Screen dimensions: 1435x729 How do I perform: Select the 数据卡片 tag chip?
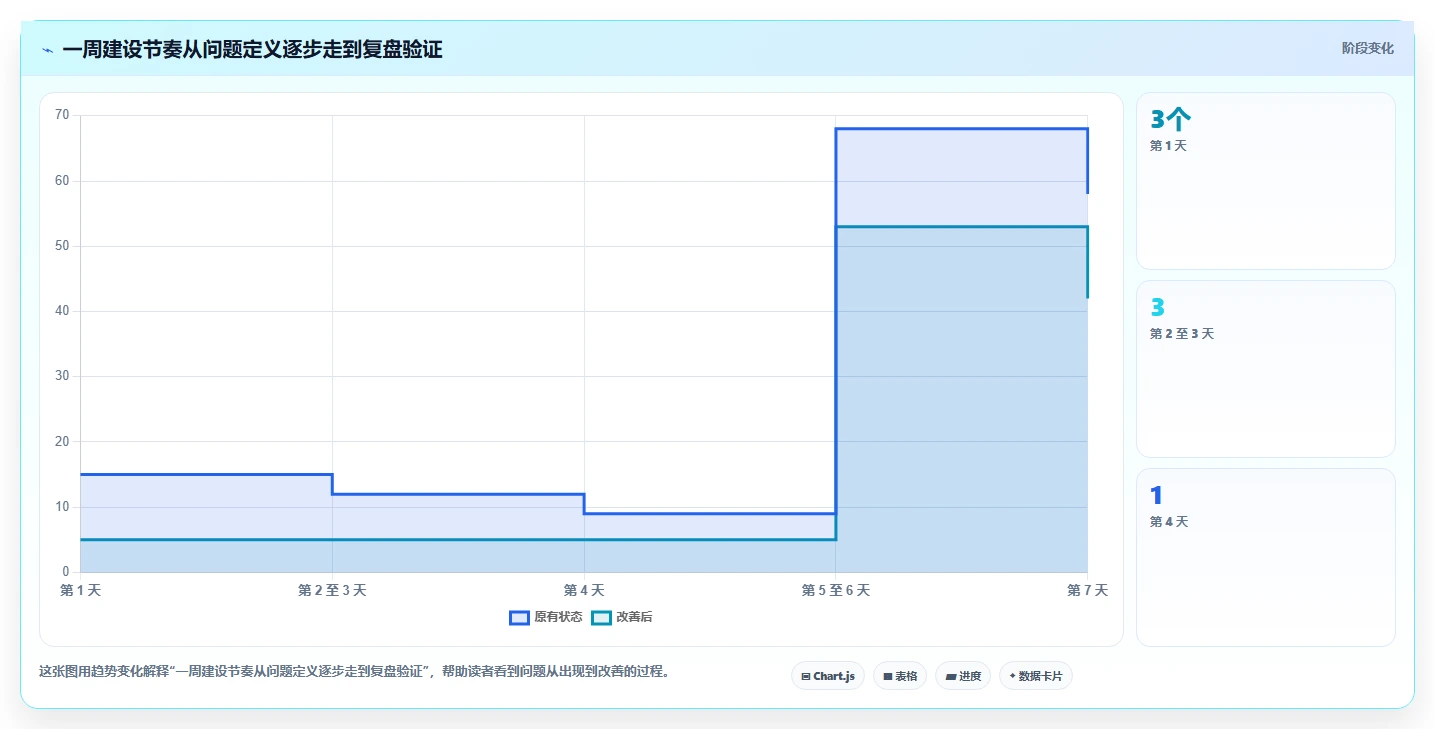point(1036,676)
